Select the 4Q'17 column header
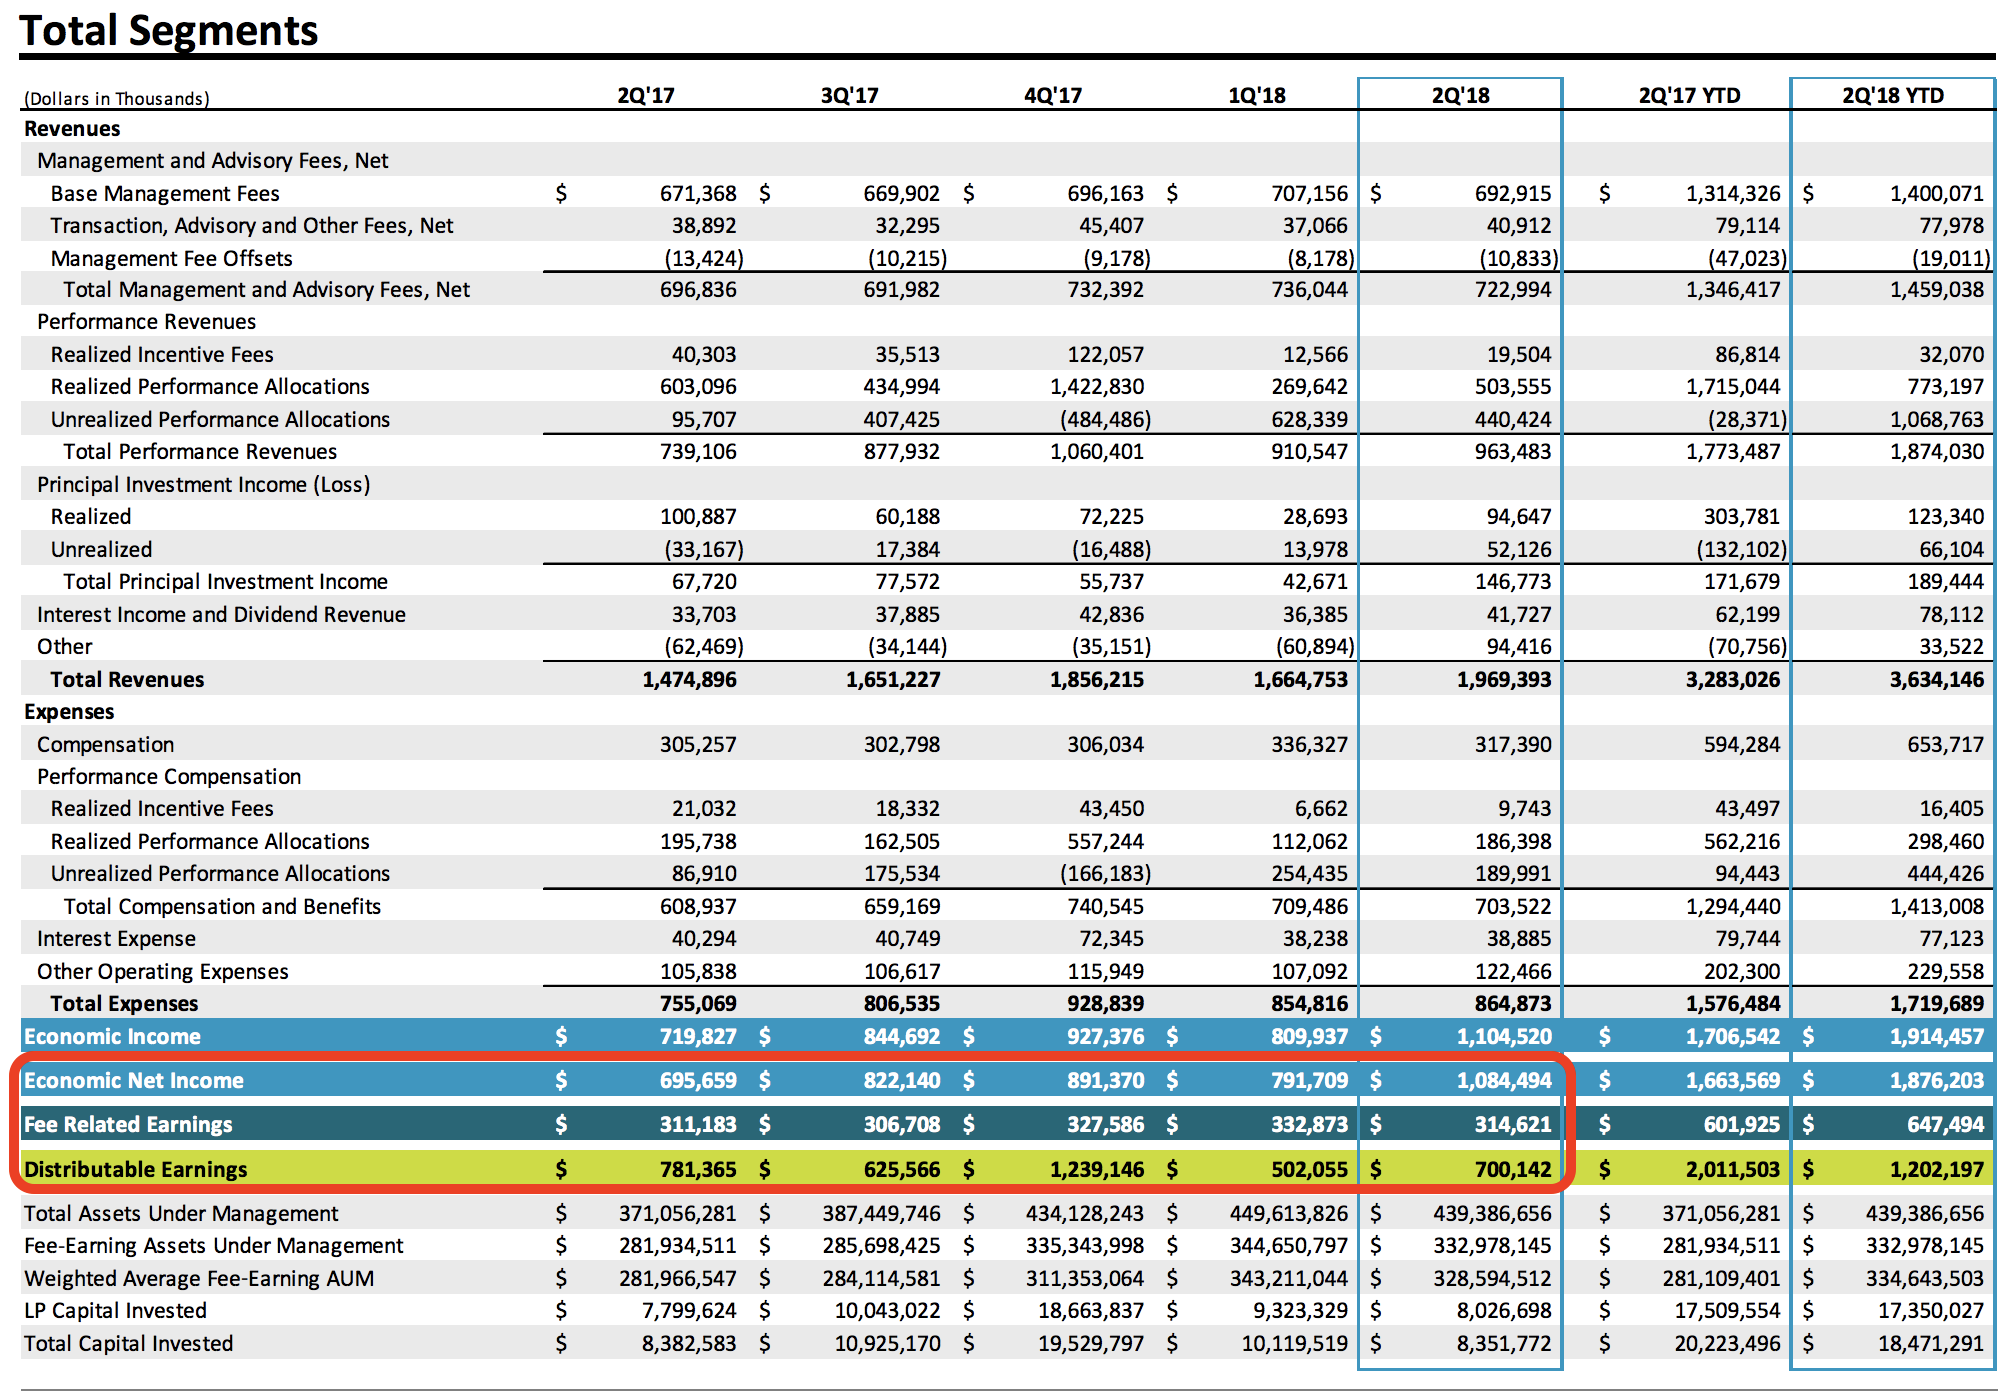This screenshot has width=2014, height=1394. click(1053, 96)
